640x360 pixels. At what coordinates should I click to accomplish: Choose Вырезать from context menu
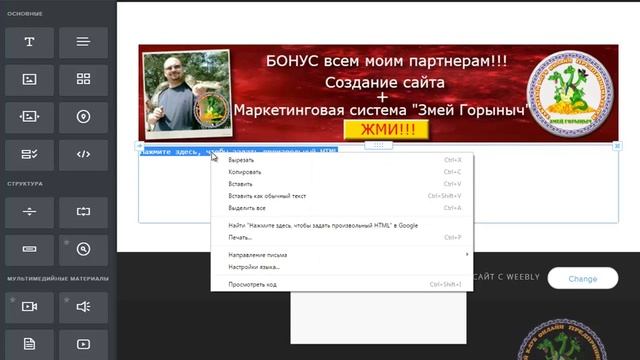point(342,160)
